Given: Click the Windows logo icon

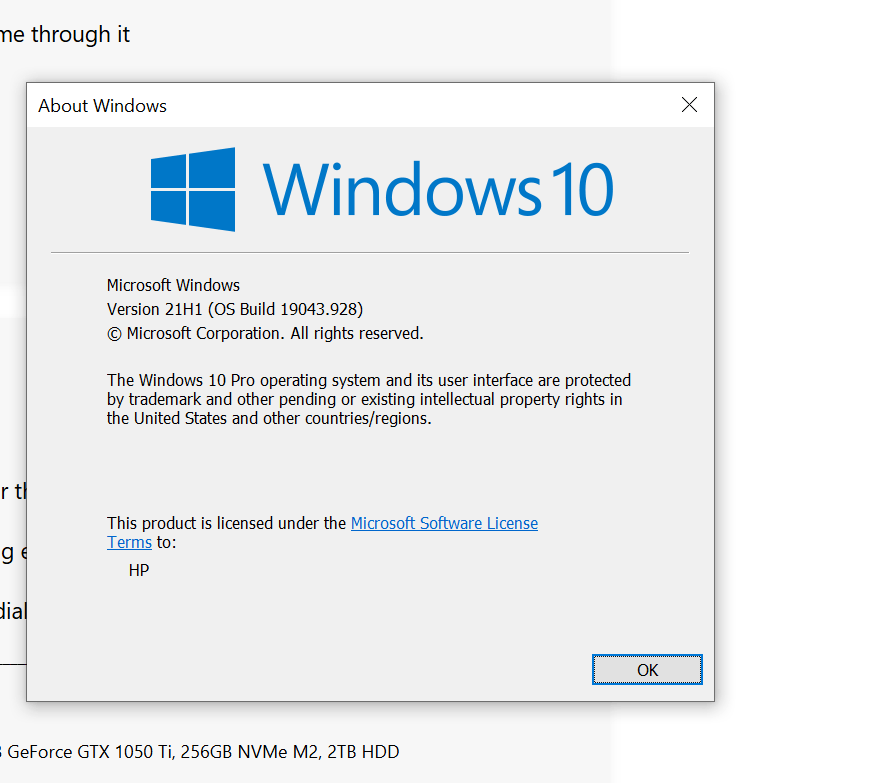Looking at the screenshot, I should pyautogui.click(x=193, y=189).
